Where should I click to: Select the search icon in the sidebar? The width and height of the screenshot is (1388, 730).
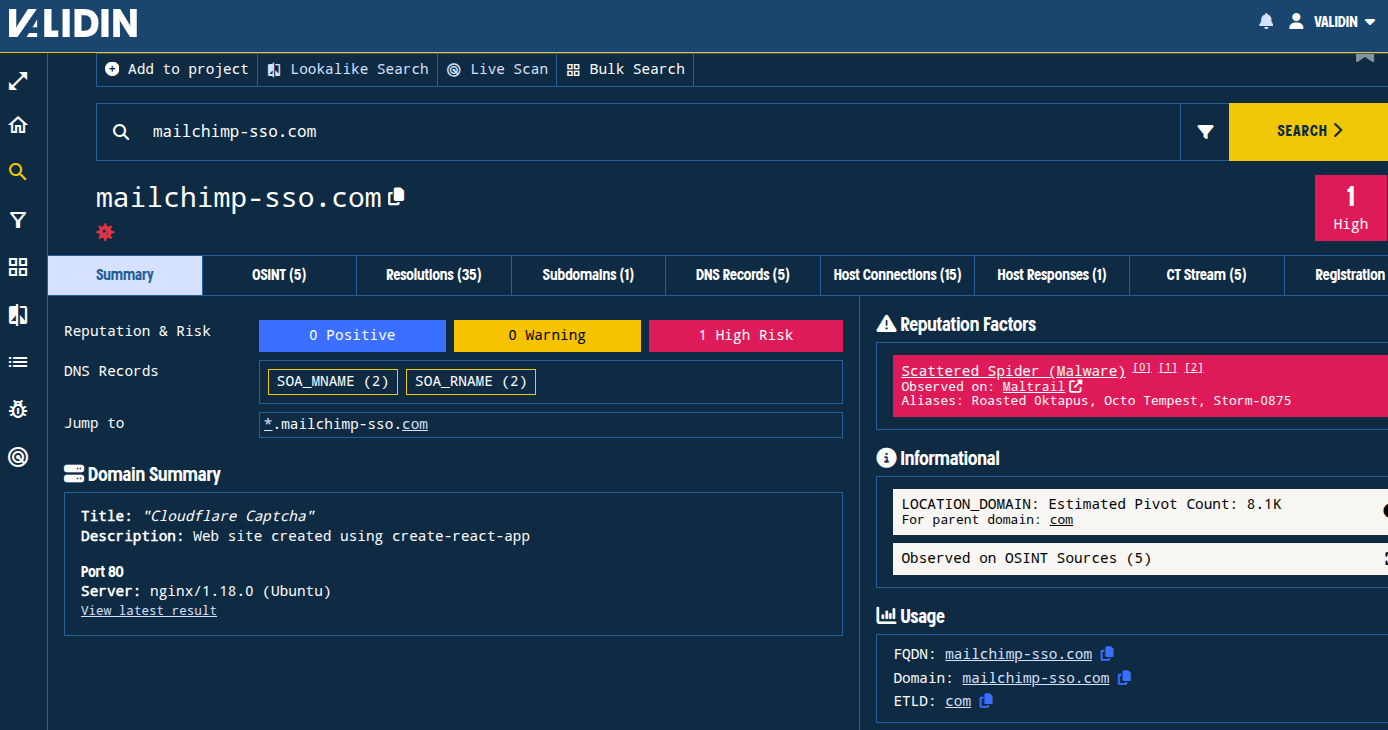click(18, 172)
